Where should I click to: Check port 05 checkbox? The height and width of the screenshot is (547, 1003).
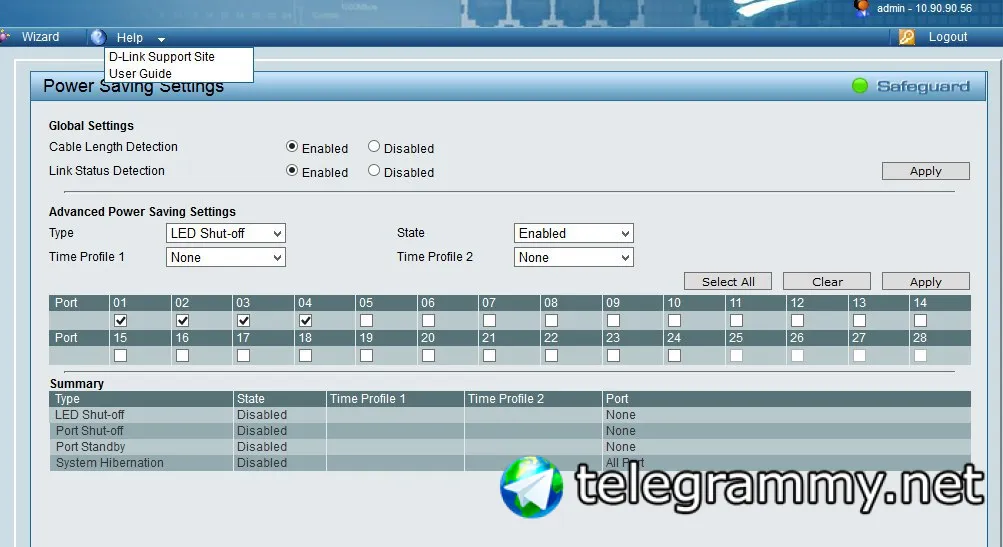click(x=367, y=320)
